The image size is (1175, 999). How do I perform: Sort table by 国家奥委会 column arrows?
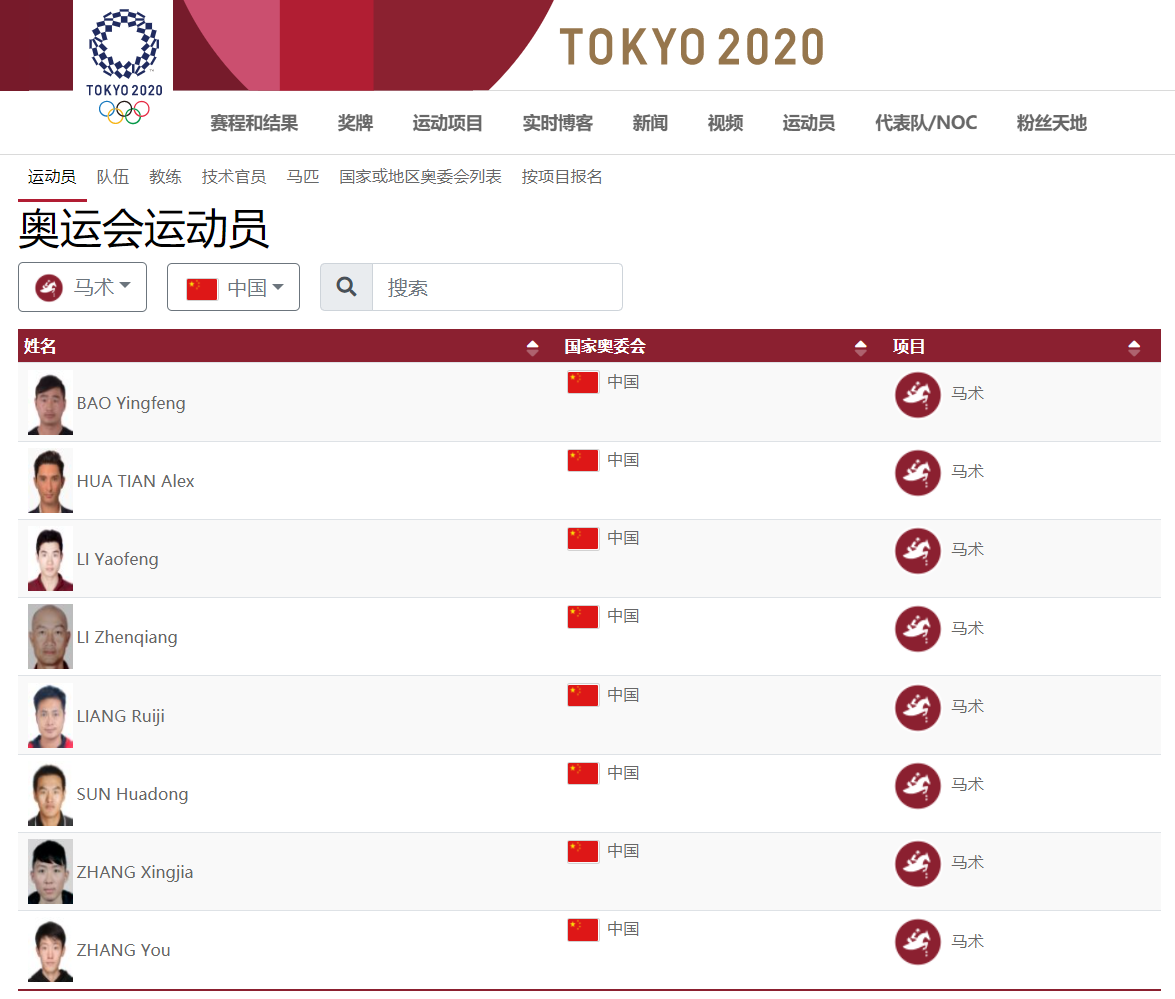click(x=860, y=347)
